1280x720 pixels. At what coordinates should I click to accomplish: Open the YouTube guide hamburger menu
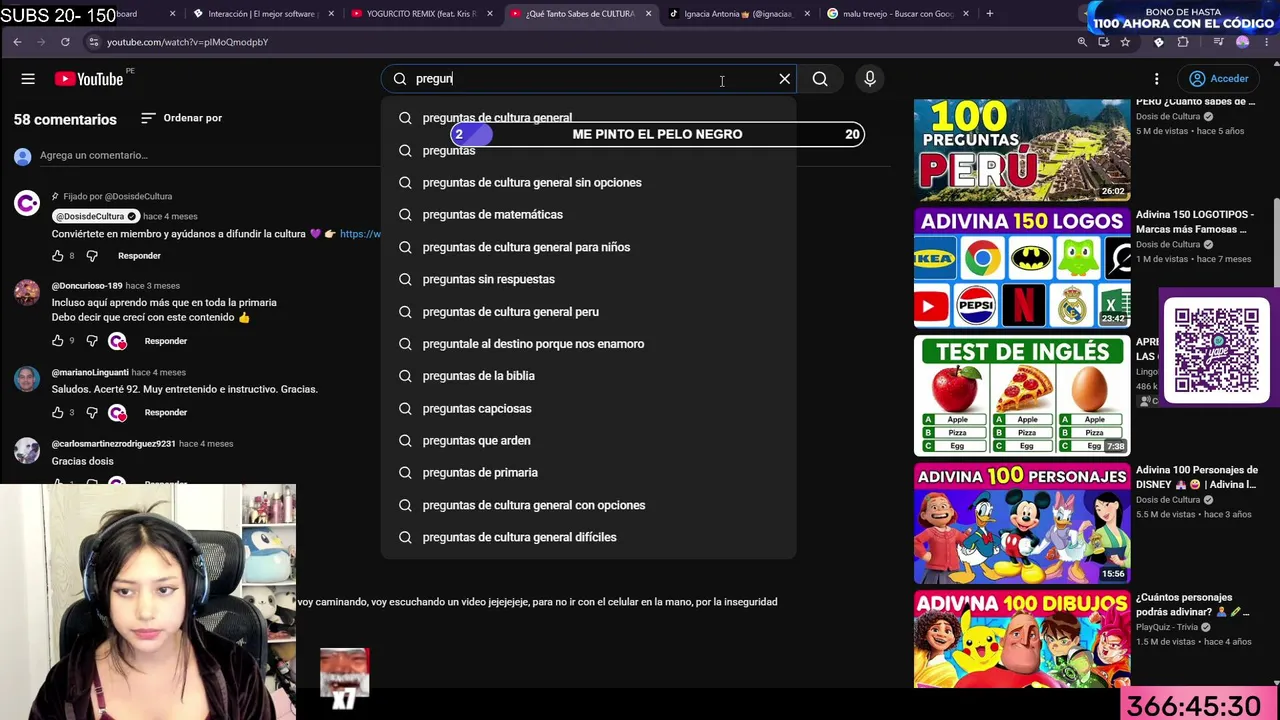tap(28, 79)
